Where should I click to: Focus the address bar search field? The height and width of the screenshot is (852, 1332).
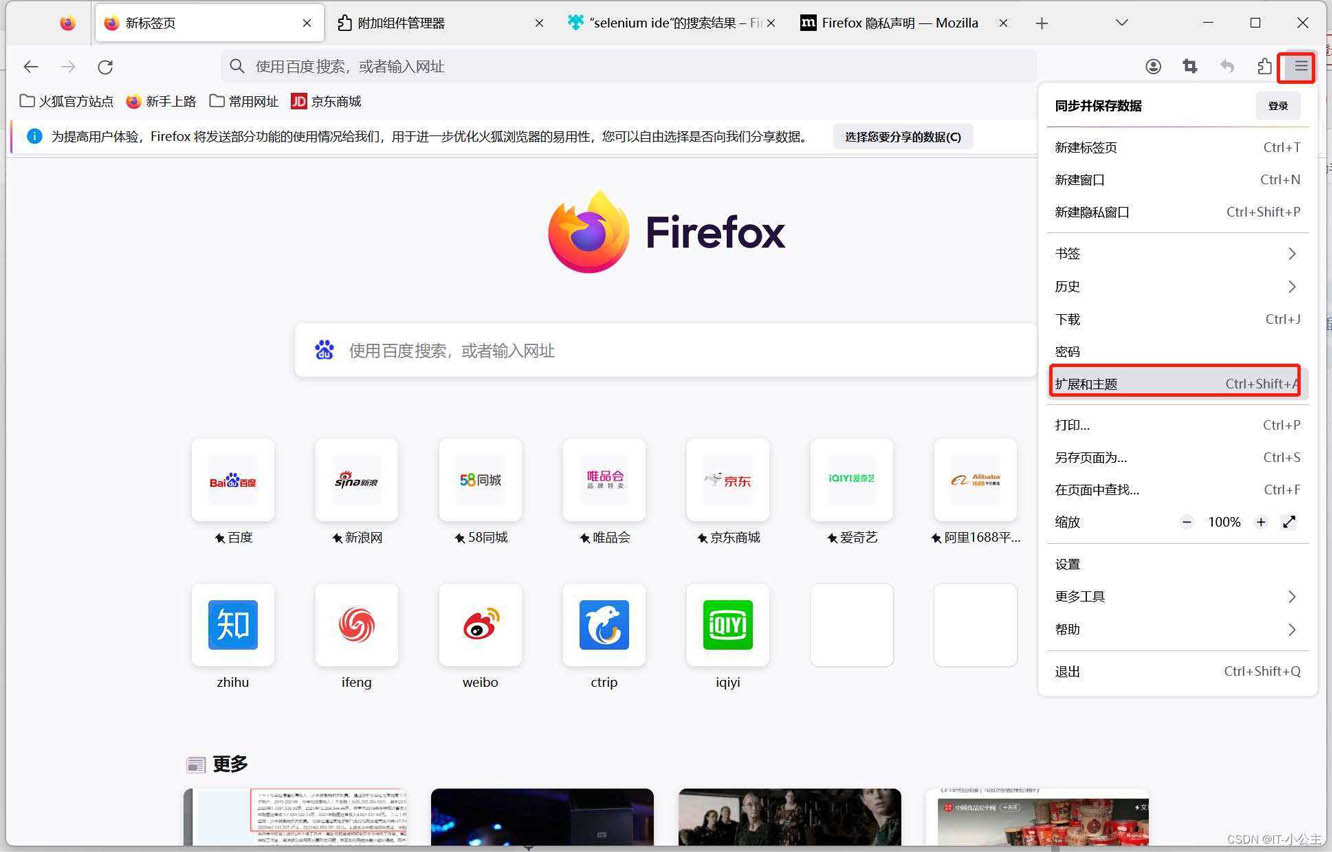coord(629,67)
